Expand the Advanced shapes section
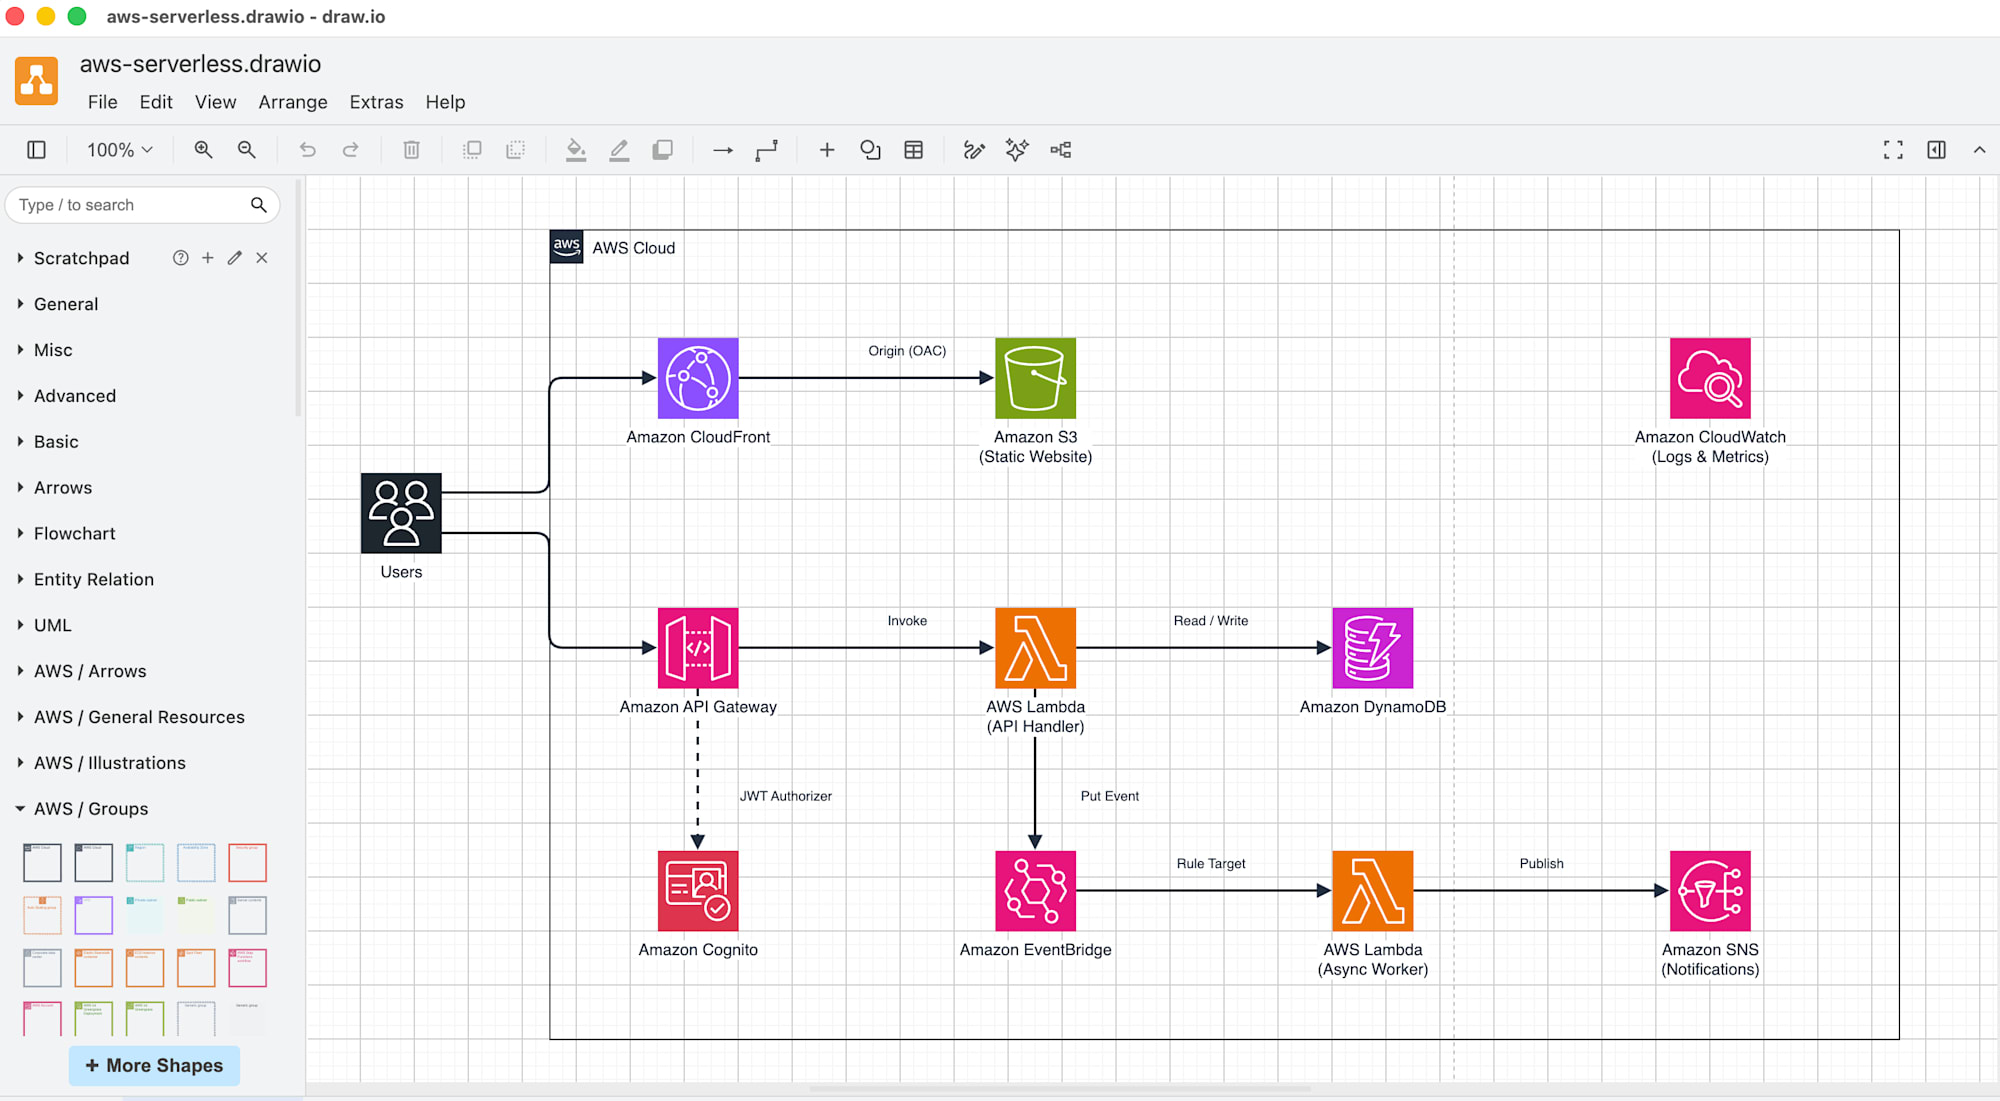 pos(75,396)
